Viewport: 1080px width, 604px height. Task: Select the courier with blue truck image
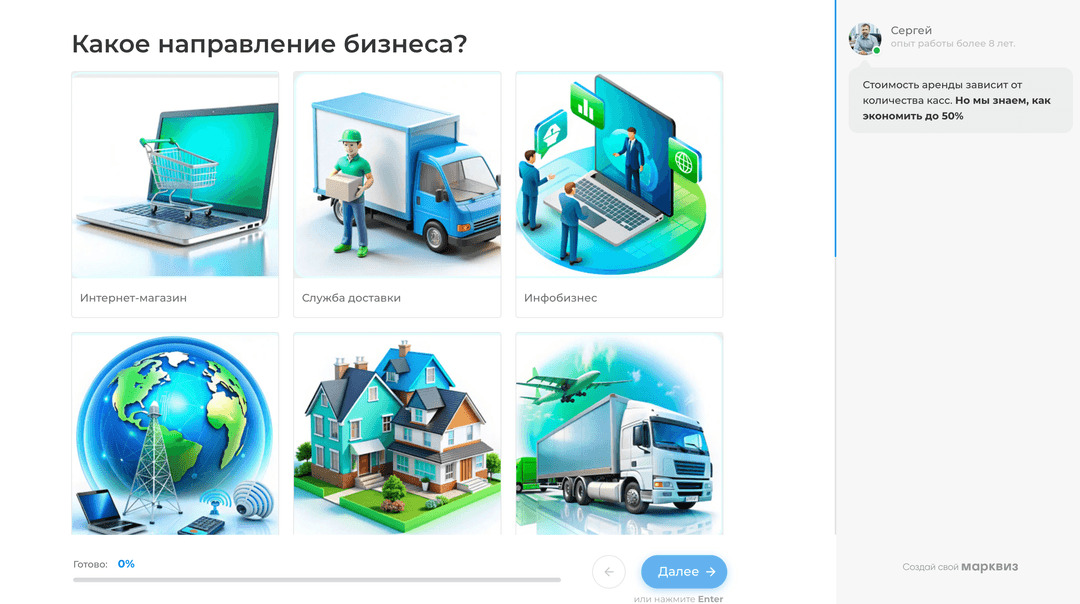coord(397,175)
